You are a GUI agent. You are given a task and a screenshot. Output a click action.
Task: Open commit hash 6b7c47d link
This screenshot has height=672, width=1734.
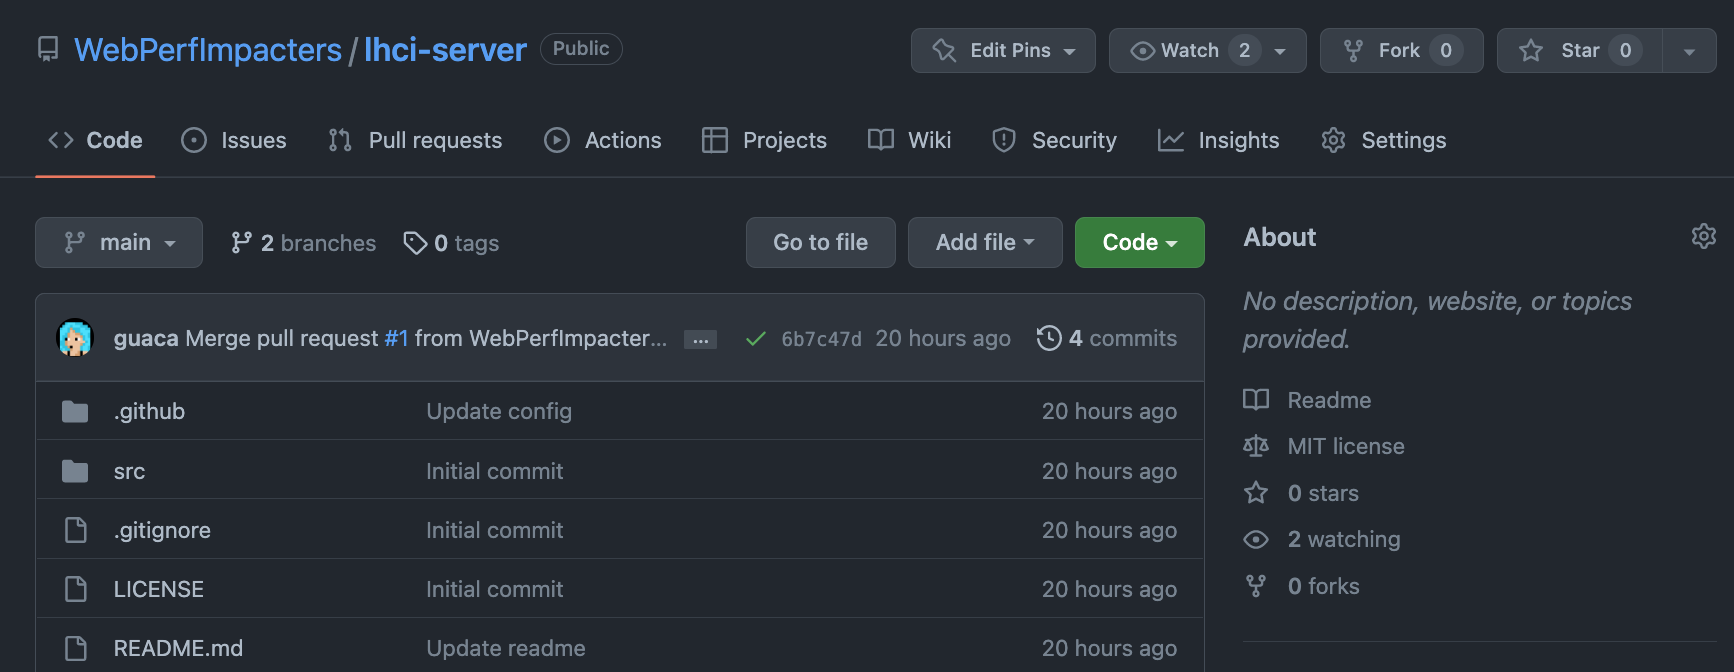821,339
